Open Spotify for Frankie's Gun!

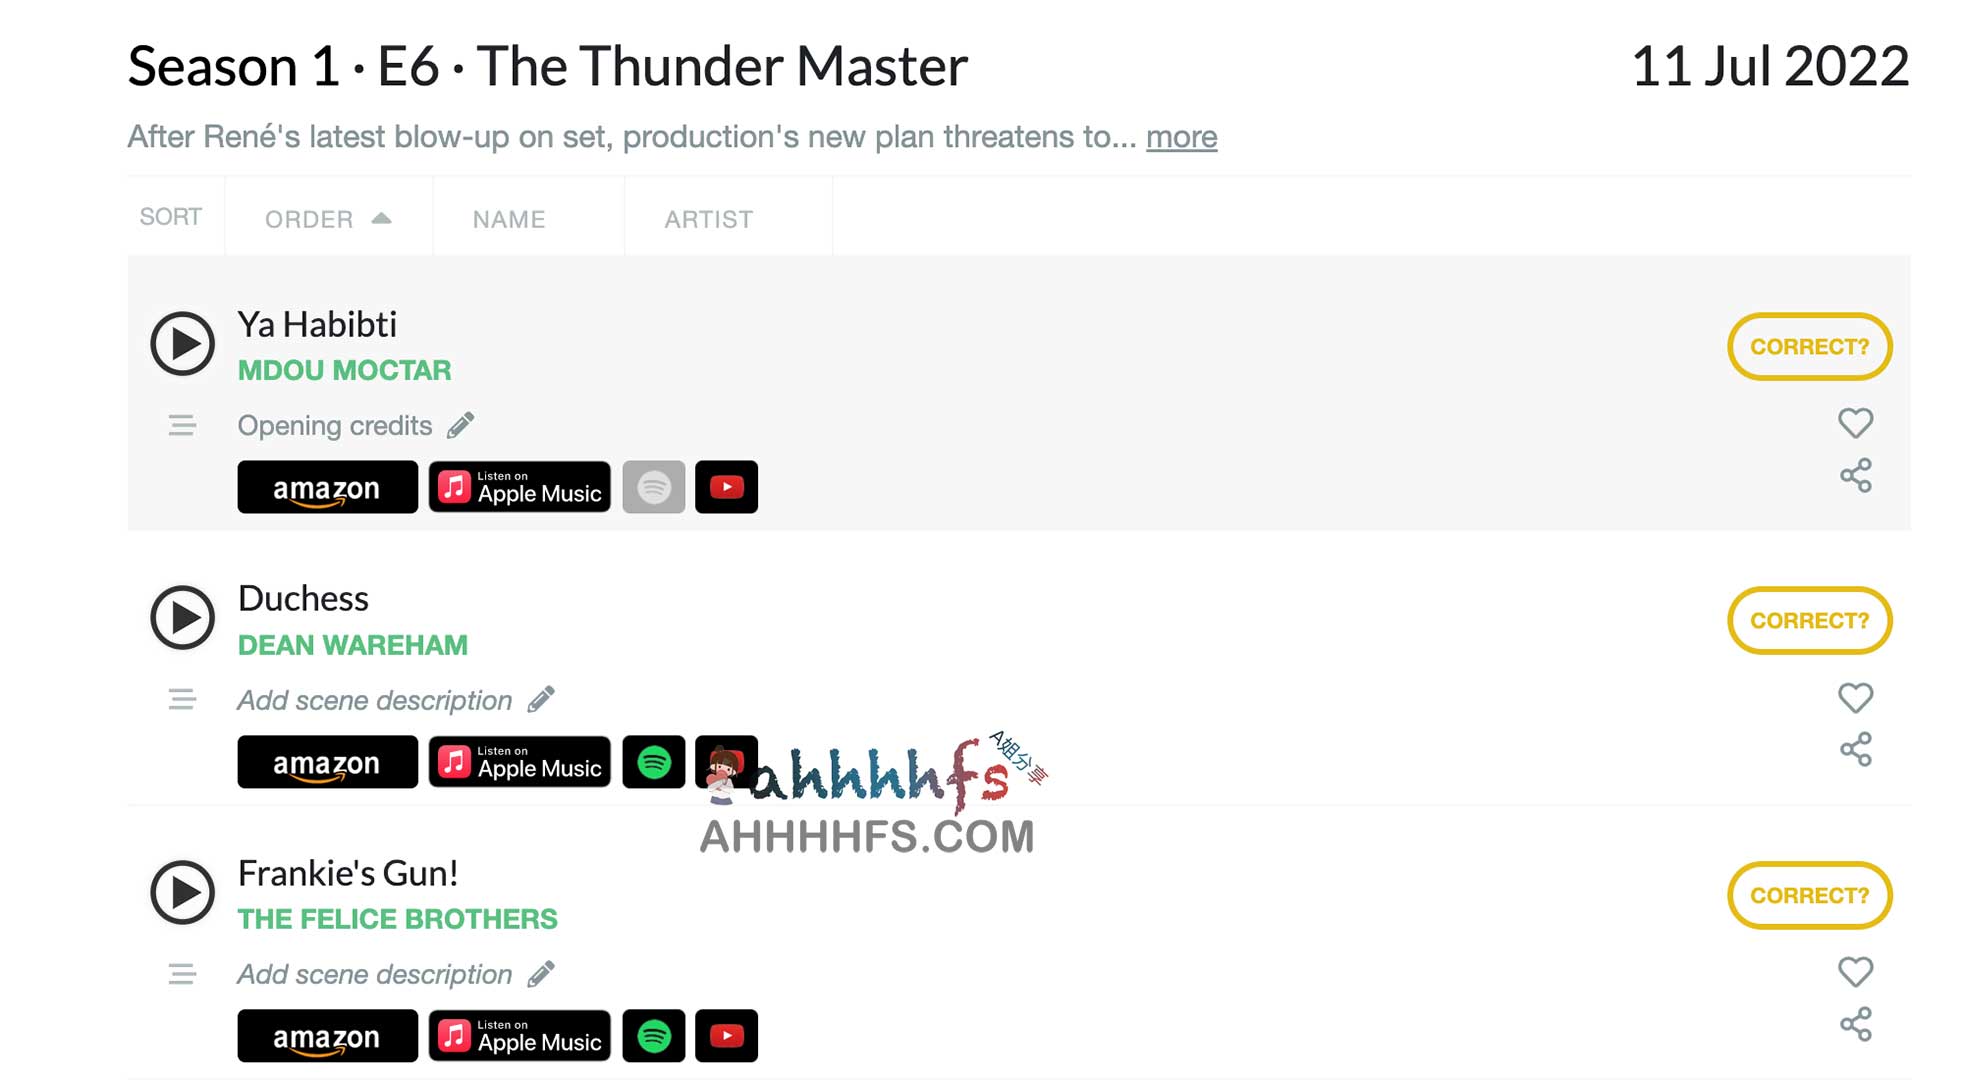coord(654,1035)
